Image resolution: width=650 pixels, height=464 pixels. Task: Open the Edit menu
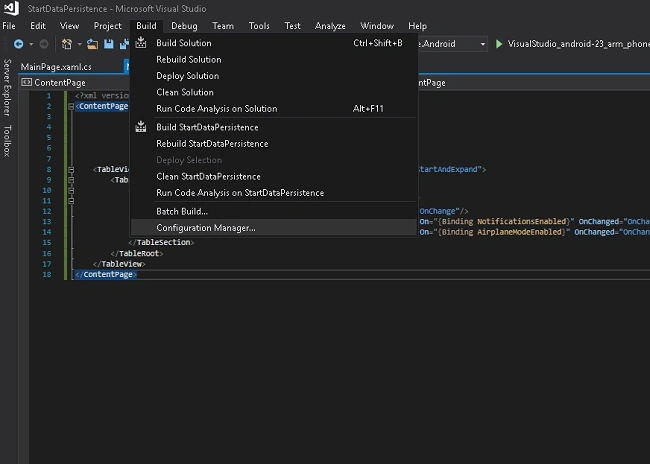(38, 26)
